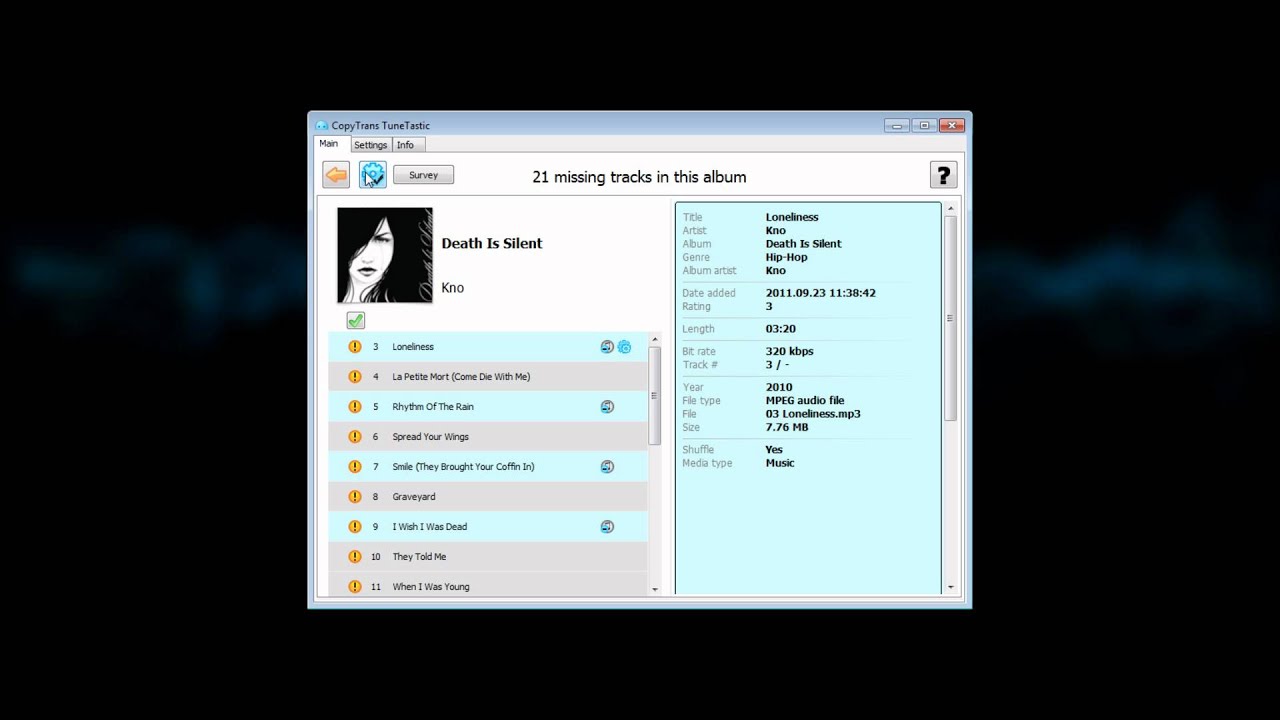Click the gear checkmark toolbar icon

coord(373,175)
